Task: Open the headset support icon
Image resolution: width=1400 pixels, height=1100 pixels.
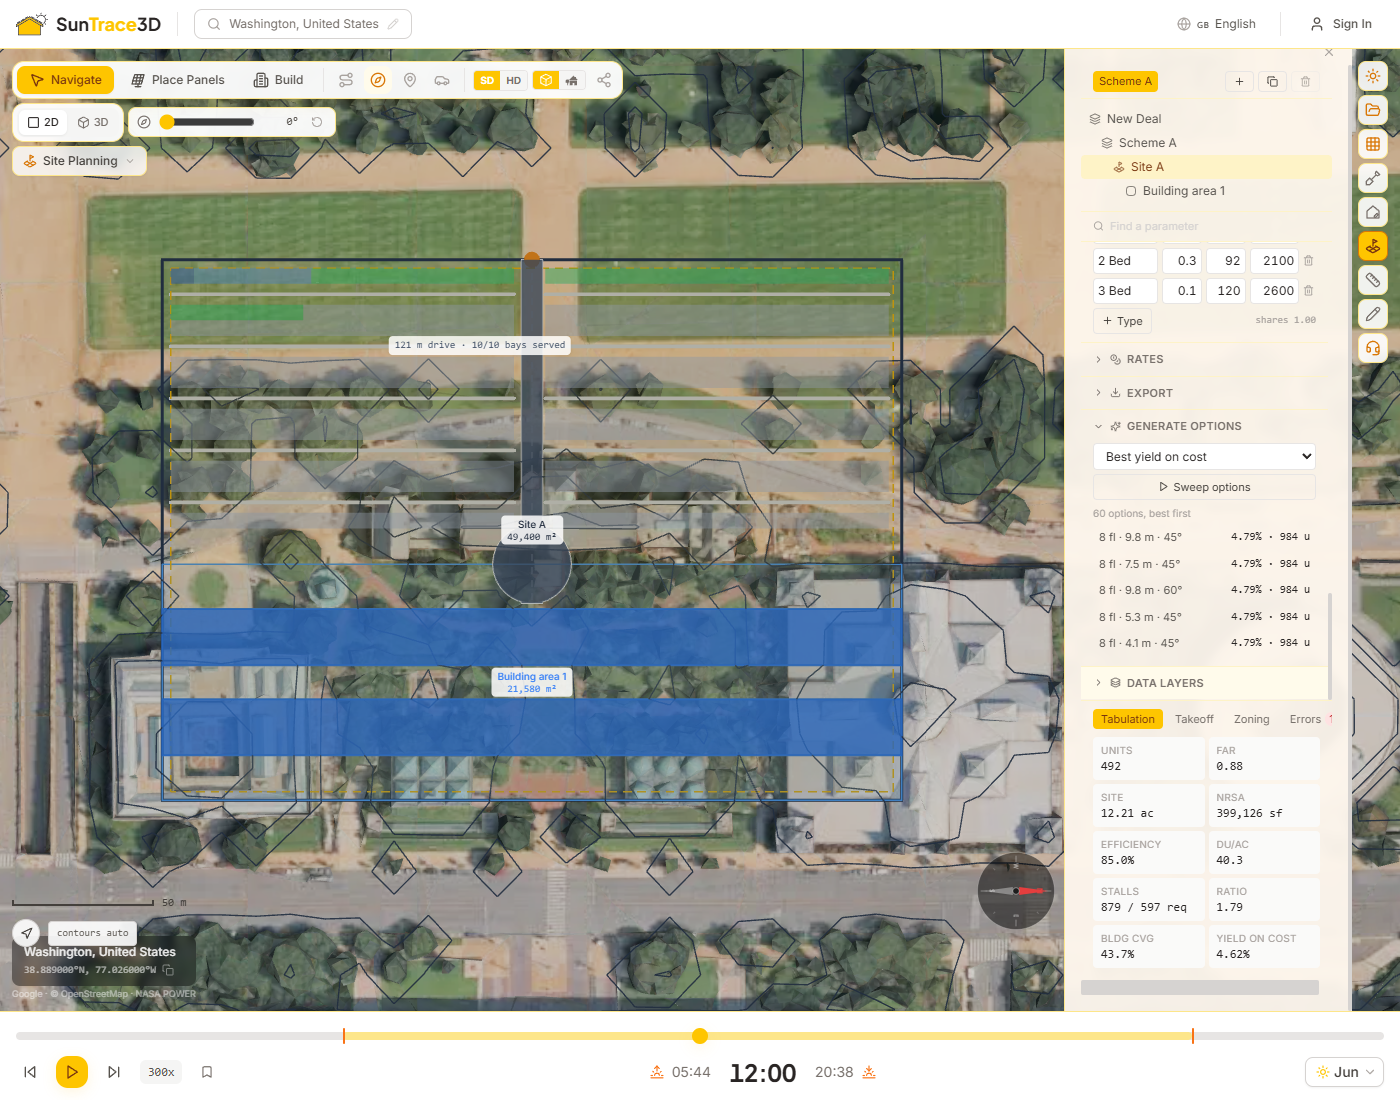Action: (x=1373, y=348)
